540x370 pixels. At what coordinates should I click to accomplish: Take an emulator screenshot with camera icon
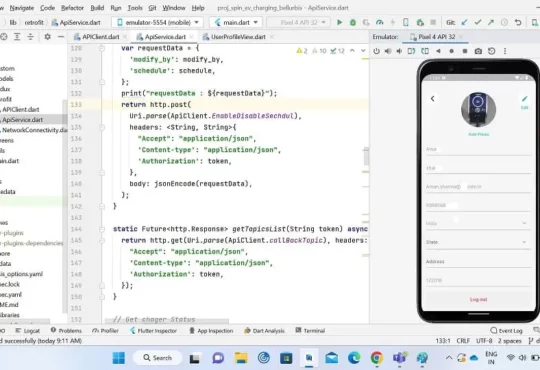pos(478,51)
